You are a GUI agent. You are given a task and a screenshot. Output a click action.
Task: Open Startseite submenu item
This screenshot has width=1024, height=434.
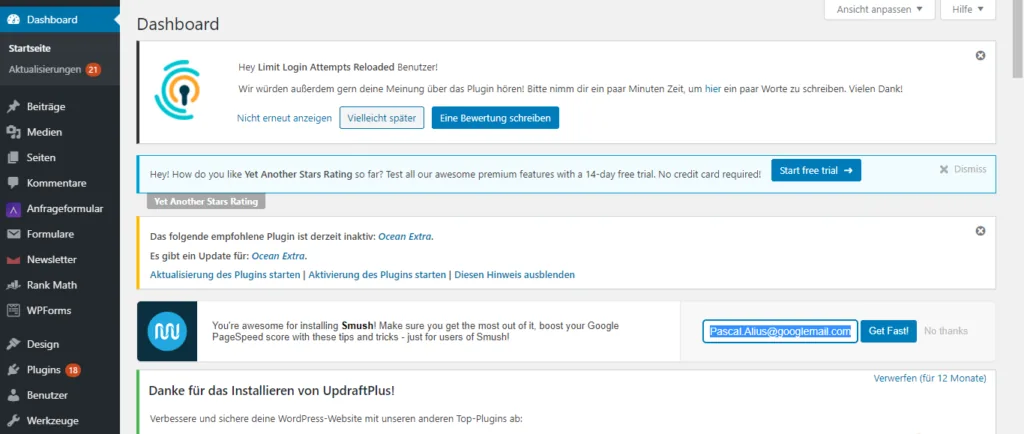29,48
